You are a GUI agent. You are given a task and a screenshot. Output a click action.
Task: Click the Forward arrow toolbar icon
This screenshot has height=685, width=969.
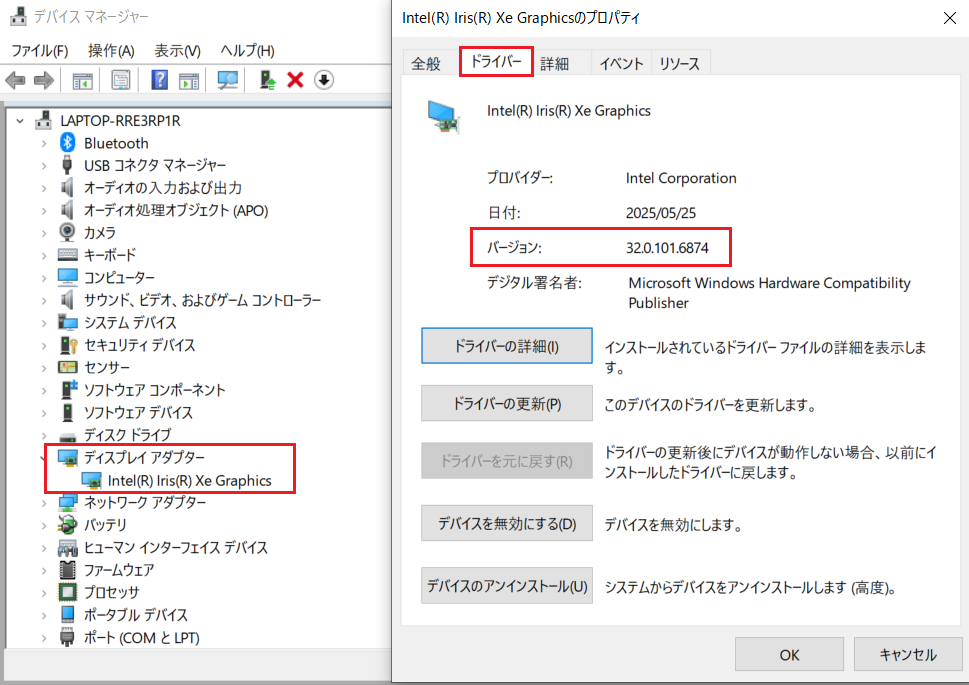[44, 80]
